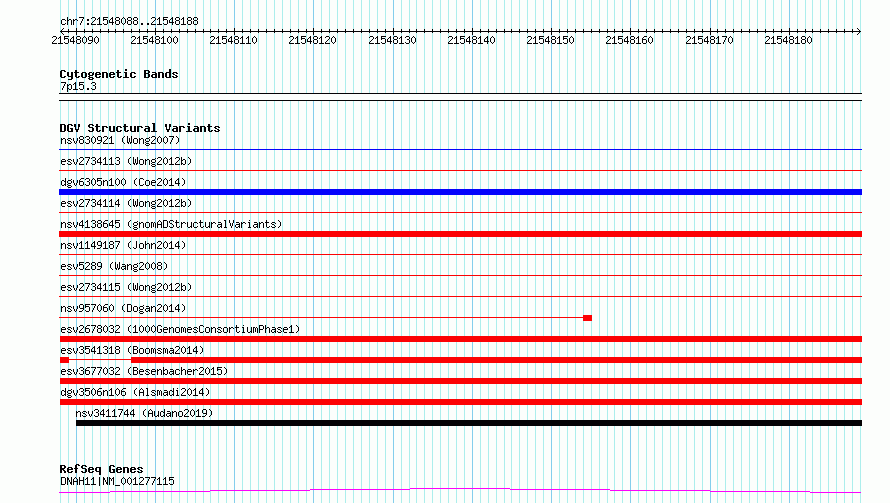890x503 pixels.
Task: Click ruler position 21548140
Action: click(471, 40)
